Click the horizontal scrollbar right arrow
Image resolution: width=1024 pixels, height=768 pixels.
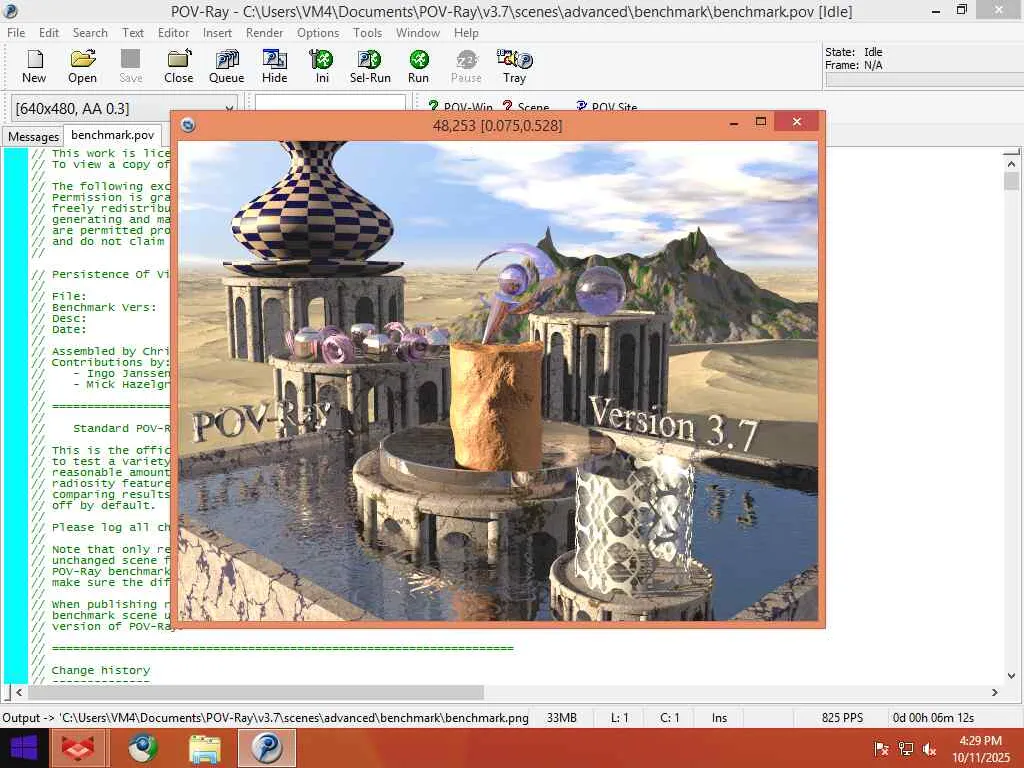(x=995, y=692)
